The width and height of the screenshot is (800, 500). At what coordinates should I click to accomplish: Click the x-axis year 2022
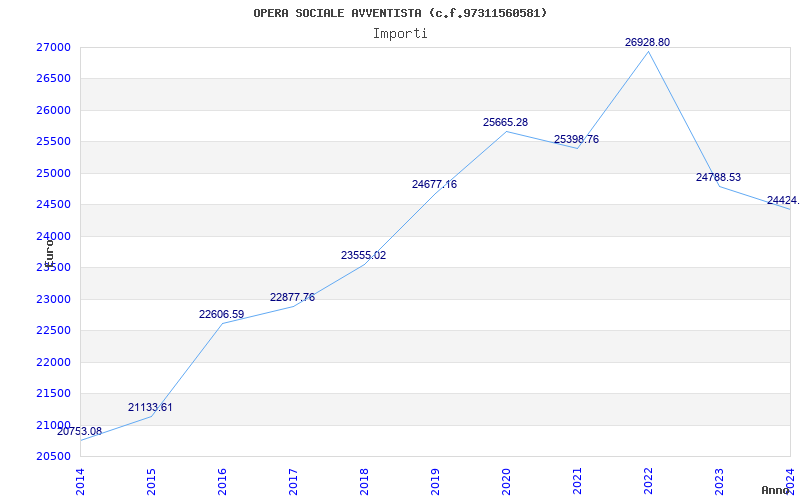click(x=648, y=482)
